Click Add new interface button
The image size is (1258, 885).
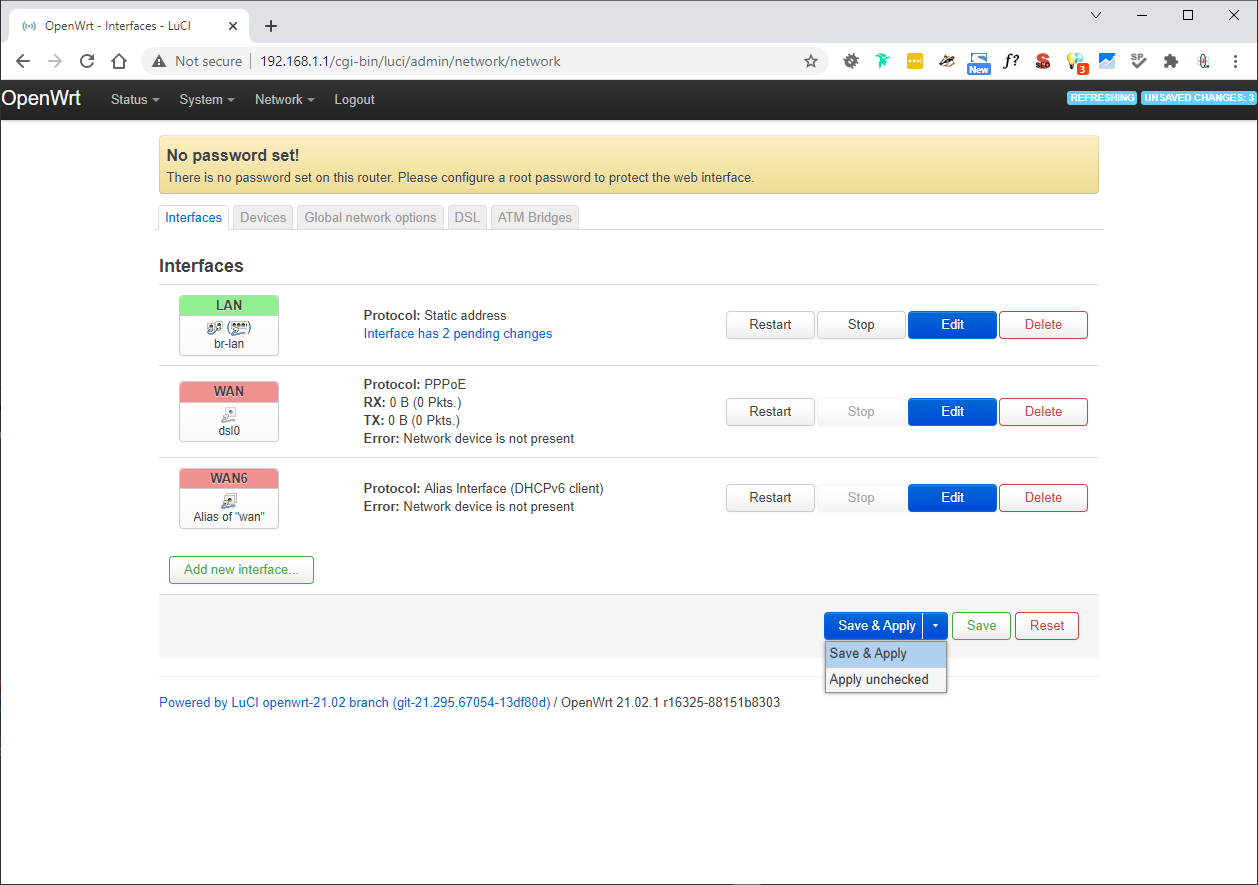[x=241, y=570]
